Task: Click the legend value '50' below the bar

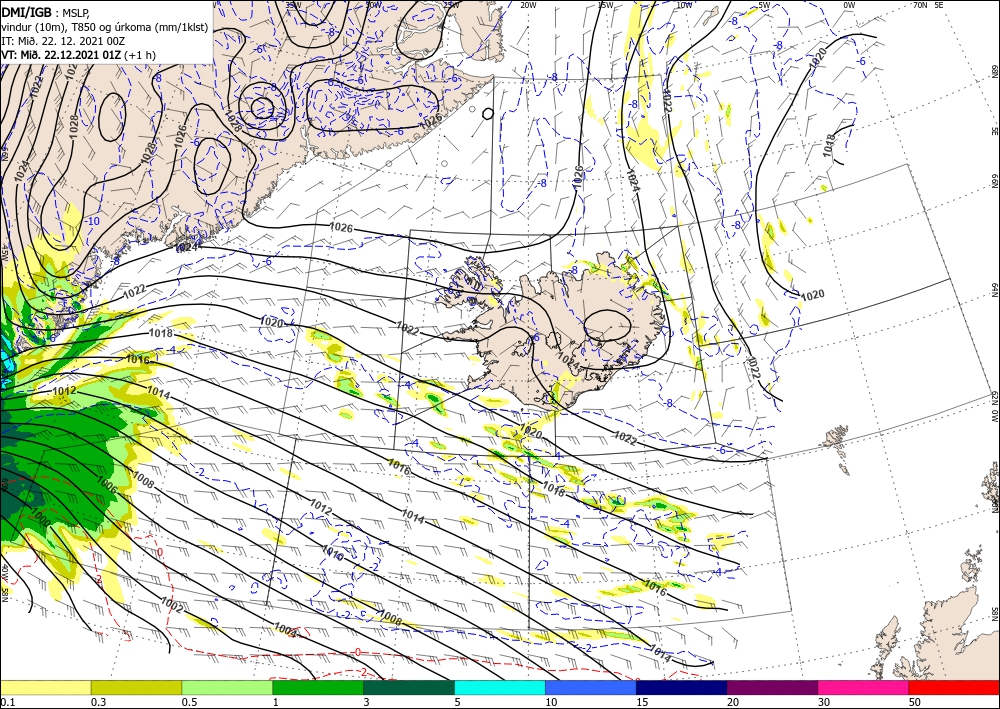Action: tap(915, 702)
